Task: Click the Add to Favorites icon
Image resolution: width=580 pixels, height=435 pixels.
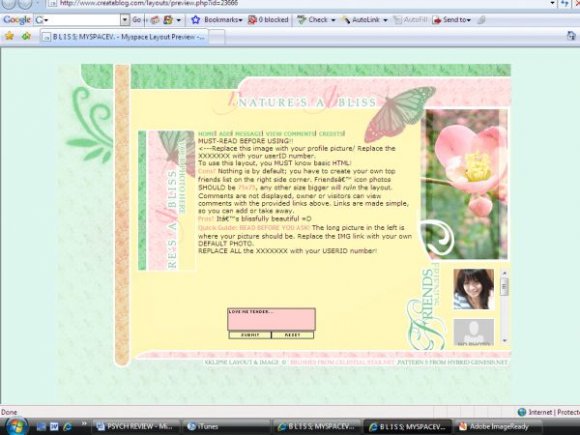Action: [26, 36]
